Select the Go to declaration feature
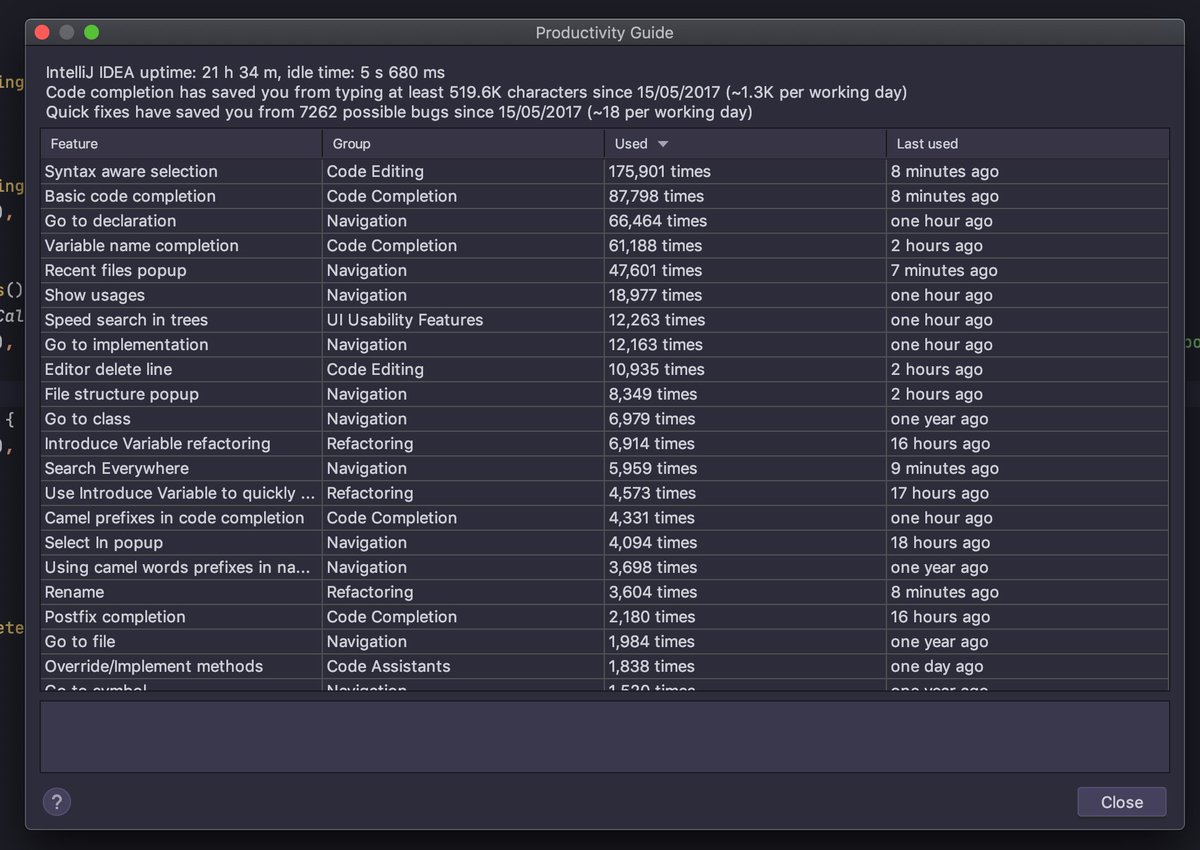This screenshot has height=850, width=1200. (x=604, y=221)
